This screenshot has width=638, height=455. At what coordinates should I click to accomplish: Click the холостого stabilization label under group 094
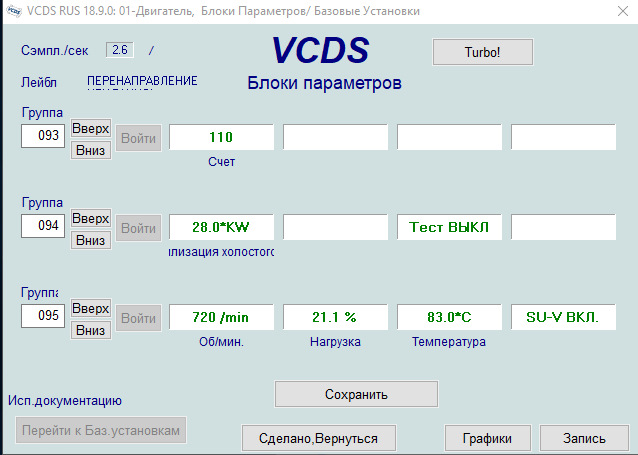pos(221,252)
